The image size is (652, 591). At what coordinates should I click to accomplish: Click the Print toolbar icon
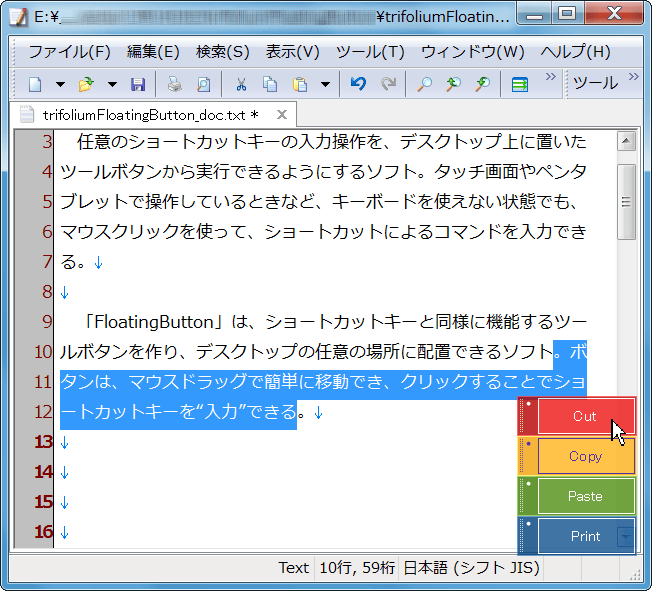[175, 84]
